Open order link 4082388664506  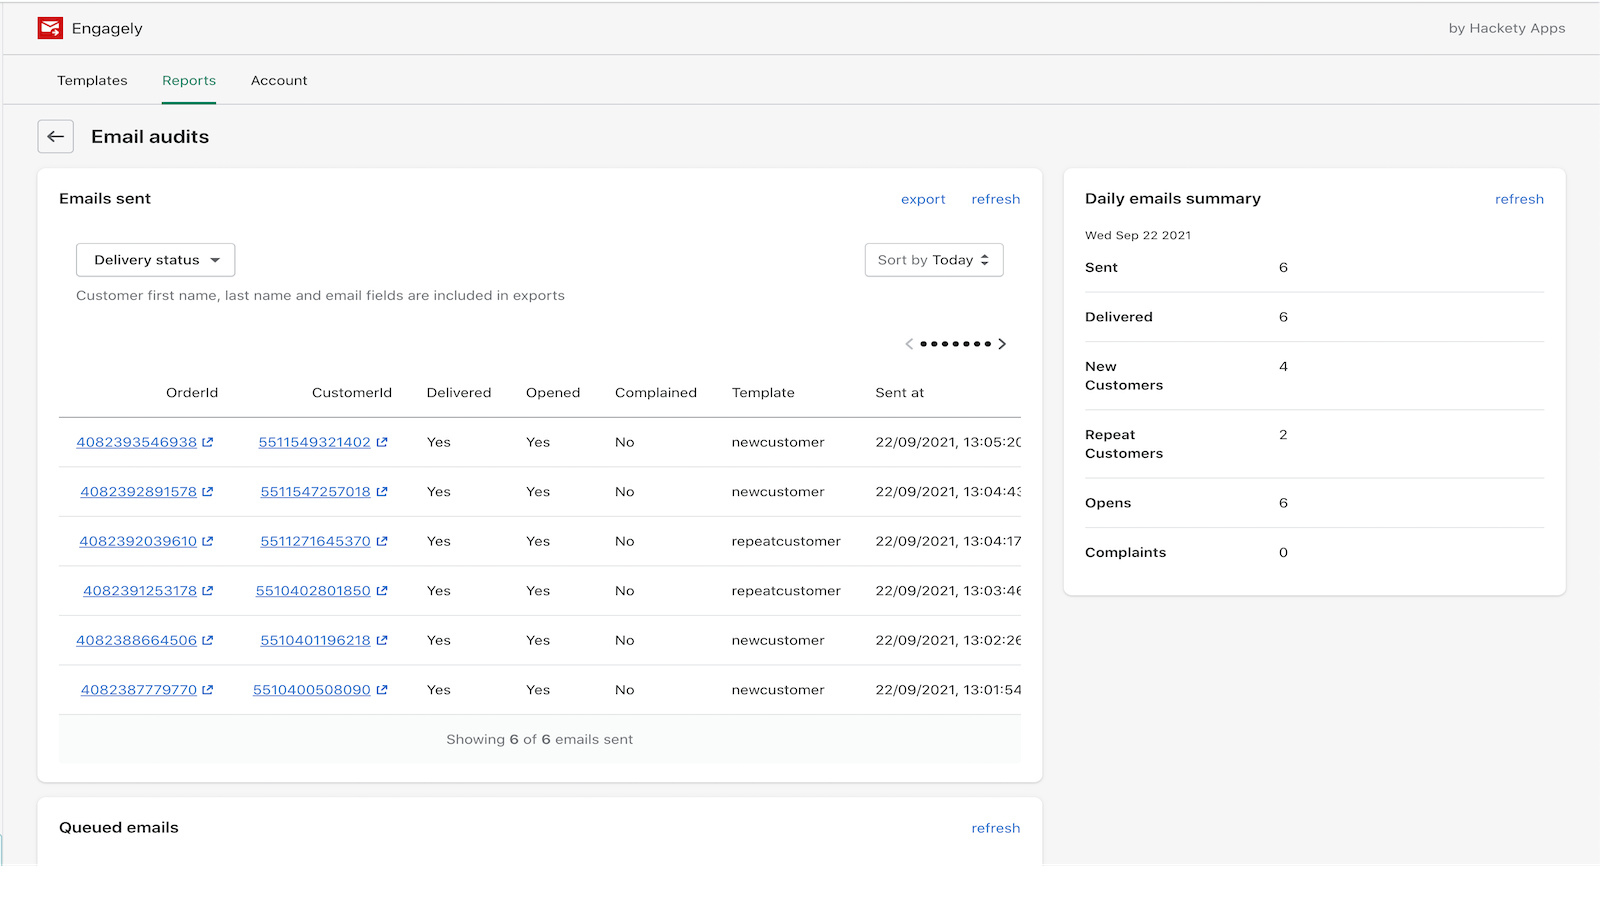137,640
